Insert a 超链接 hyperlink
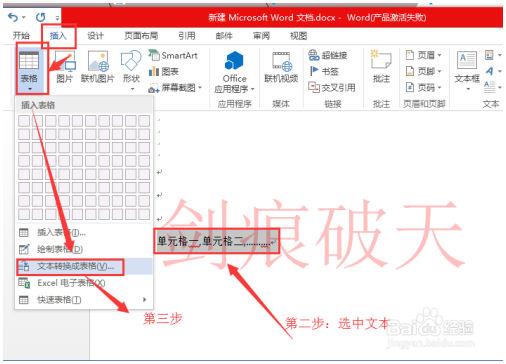This screenshot has width=506, height=364. (x=328, y=55)
